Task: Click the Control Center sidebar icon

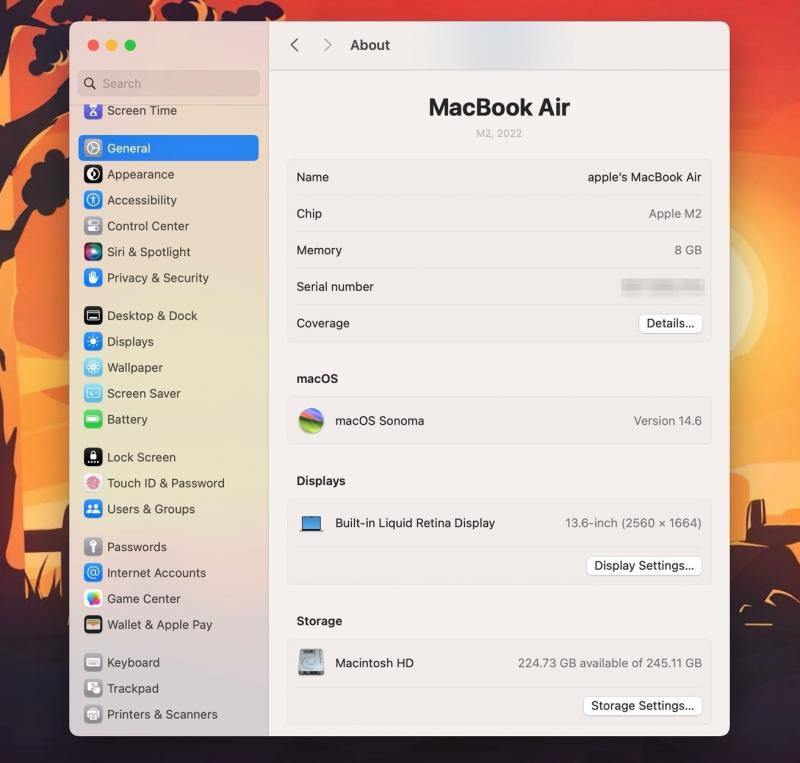Action: [x=93, y=226]
